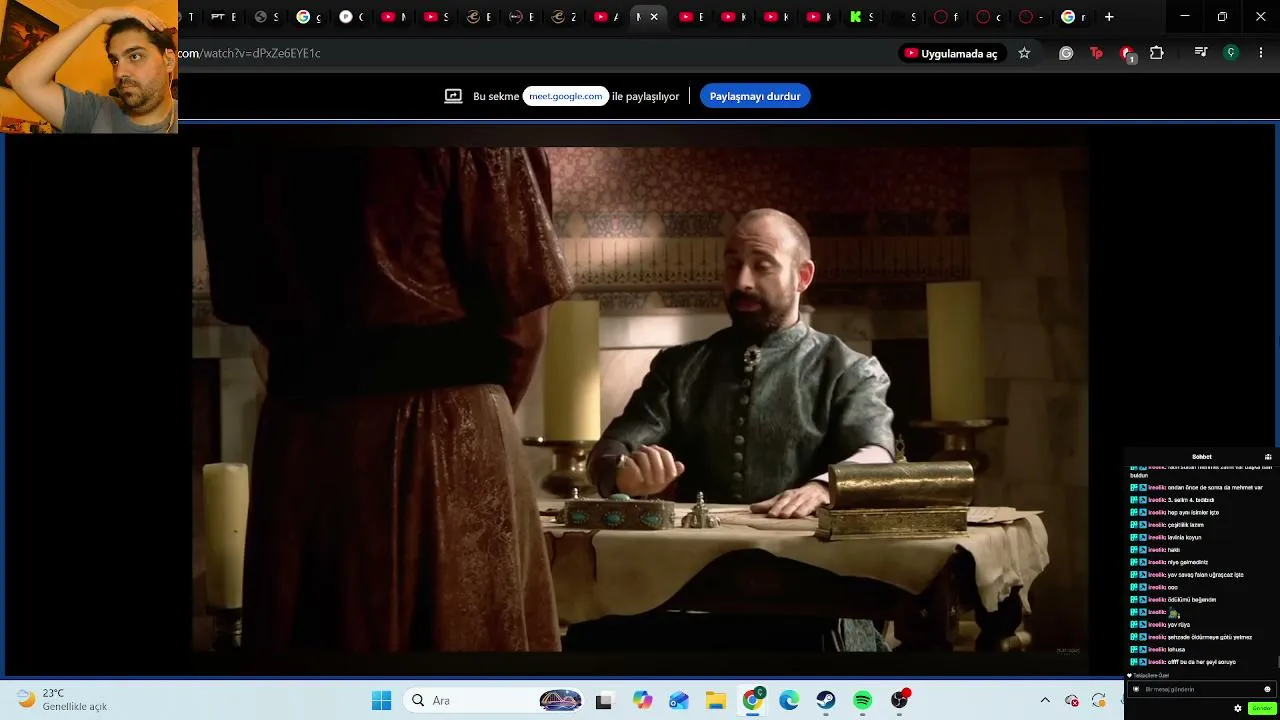1280x720 pixels.
Task: Click the red Tp extension icon
Action: pyautogui.click(x=1096, y=53)
